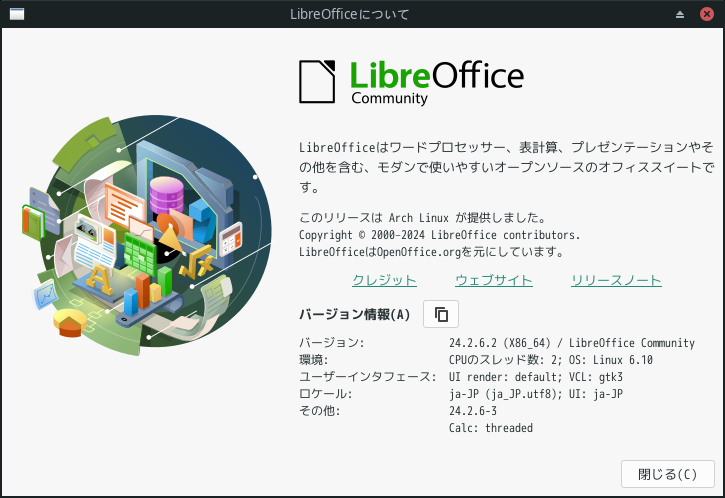Click the Copyright 2000-2024 contributors line
The width and height of the screenshot is (725, 498).
tap(439, 234)
